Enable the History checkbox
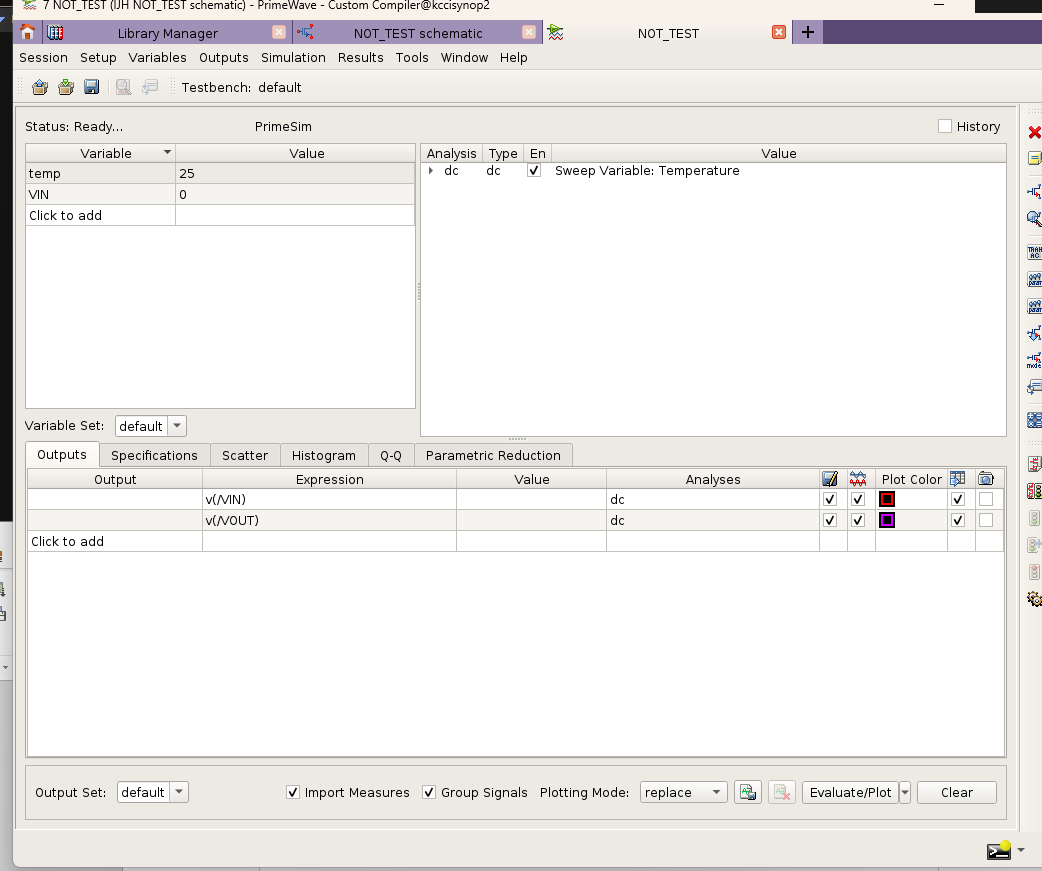 [x=944, y=126]
